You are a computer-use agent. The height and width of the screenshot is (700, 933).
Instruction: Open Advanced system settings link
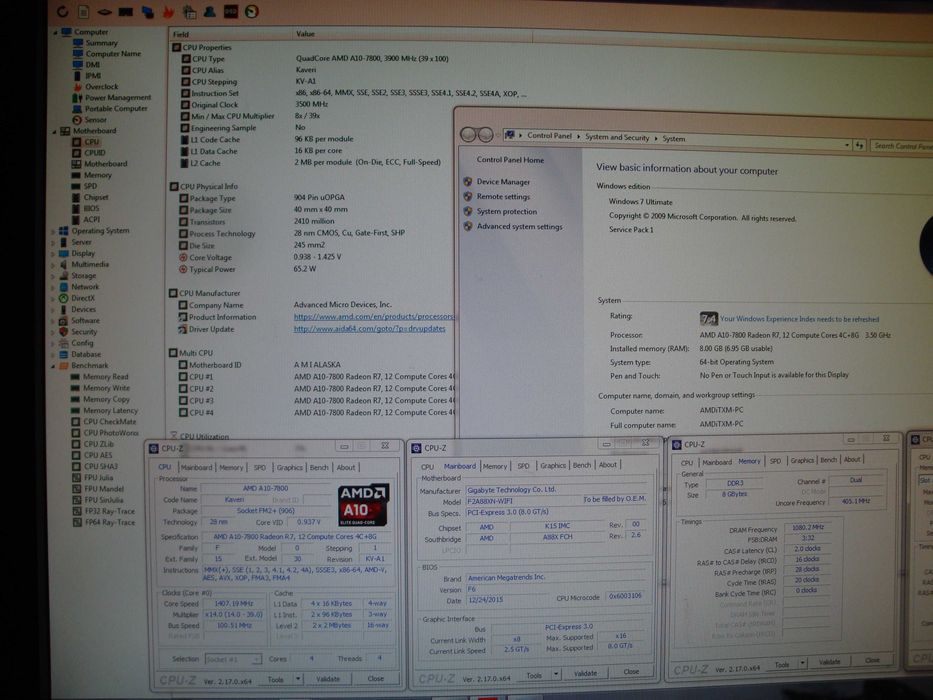(519, 227)
